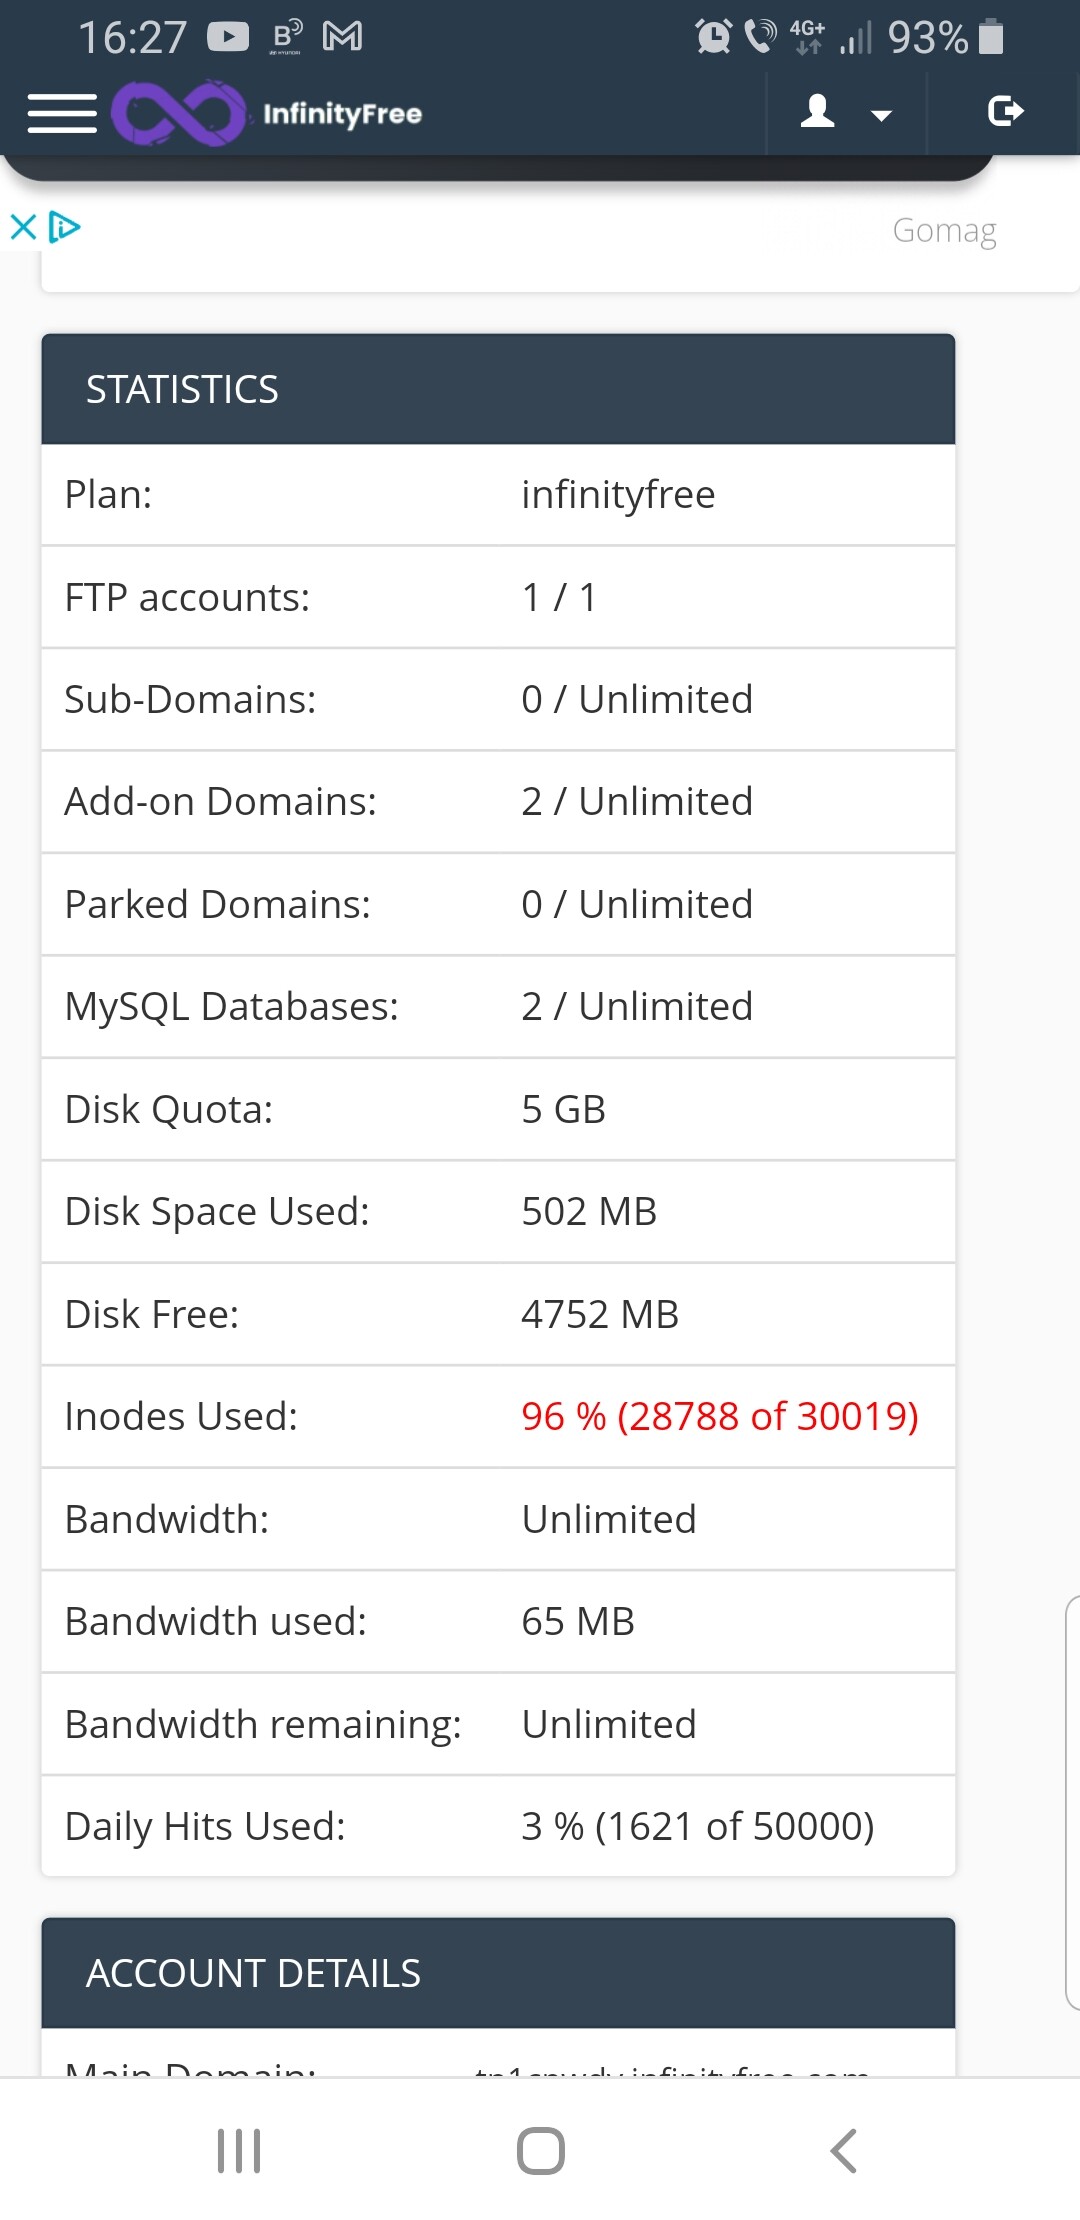
Task: Open the hamburger navigation menu
Action: pyautogui.click(x=62, y=113)
